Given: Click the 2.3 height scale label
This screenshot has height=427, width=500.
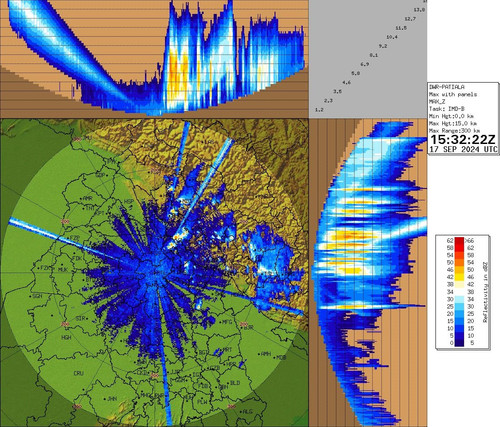Looking at the screenshot, I should [328, 100].
